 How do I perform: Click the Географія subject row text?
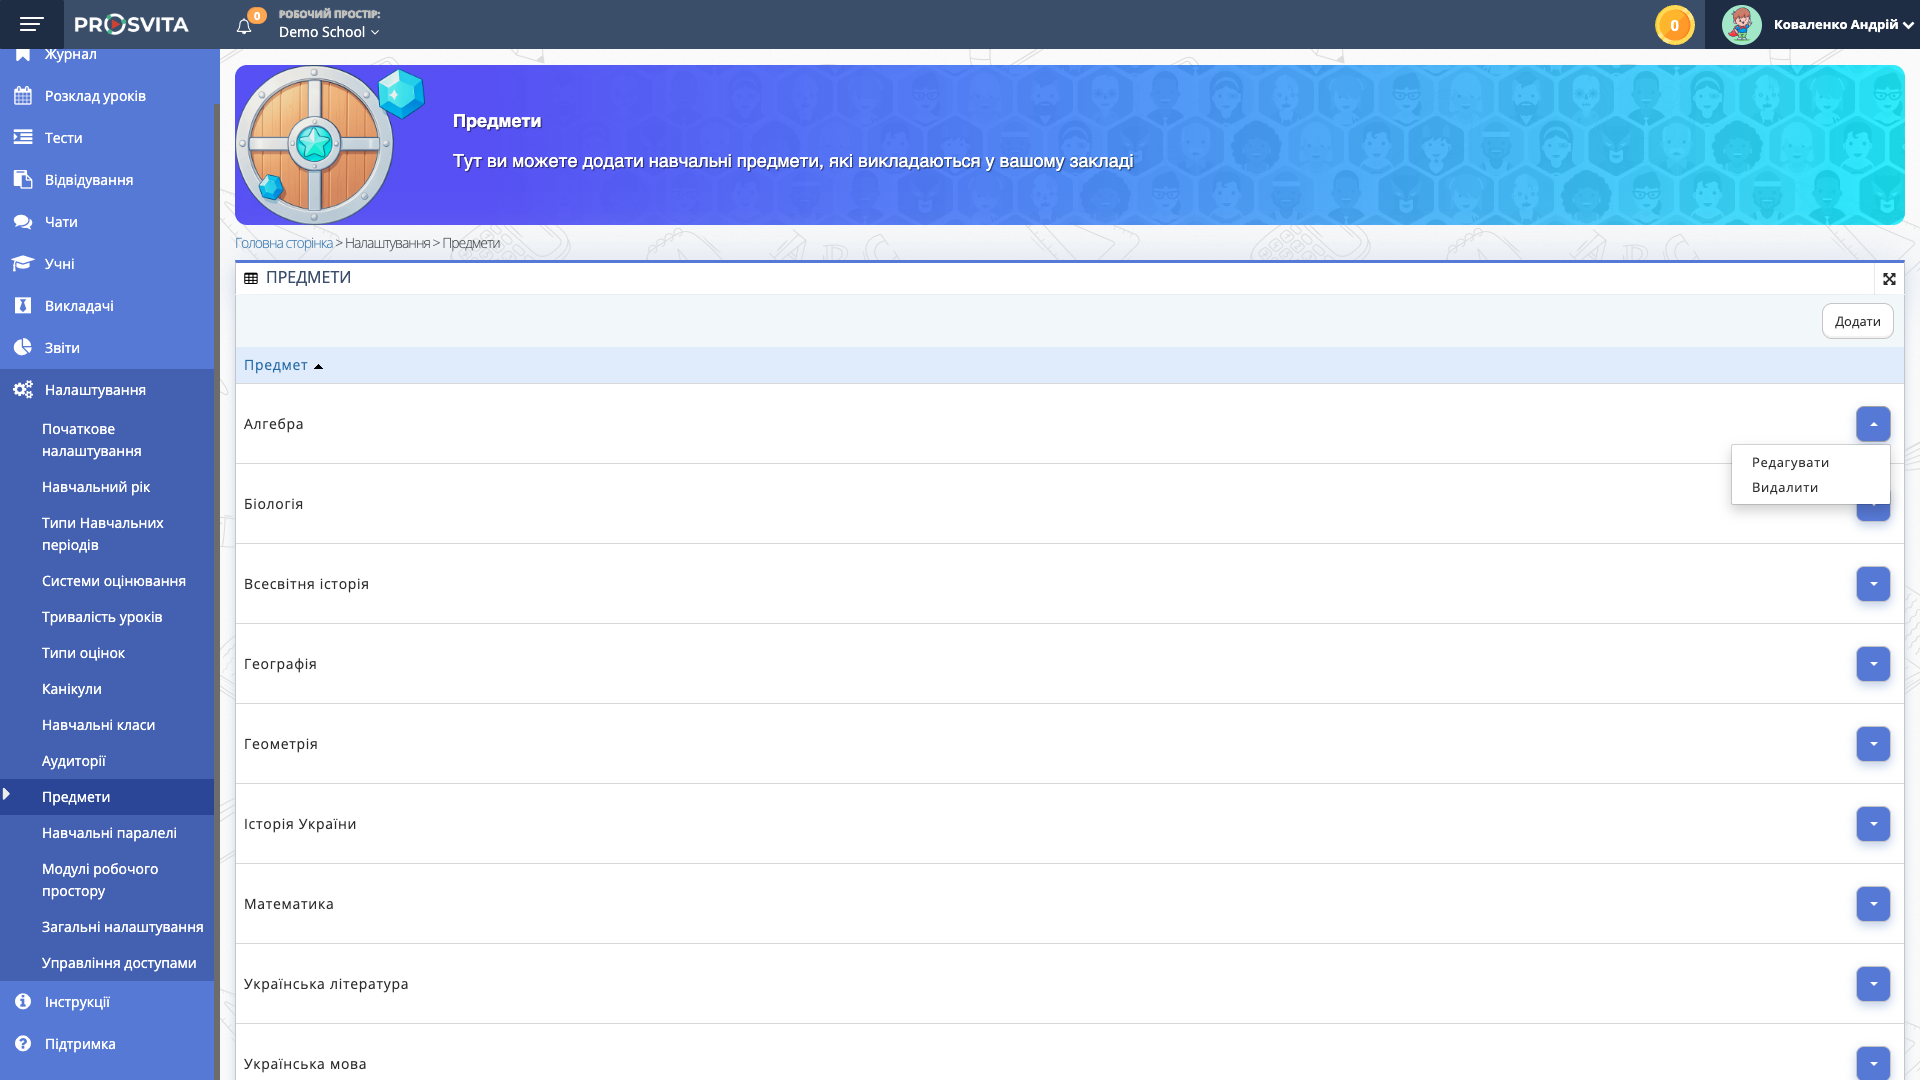[x=280, y=664]
